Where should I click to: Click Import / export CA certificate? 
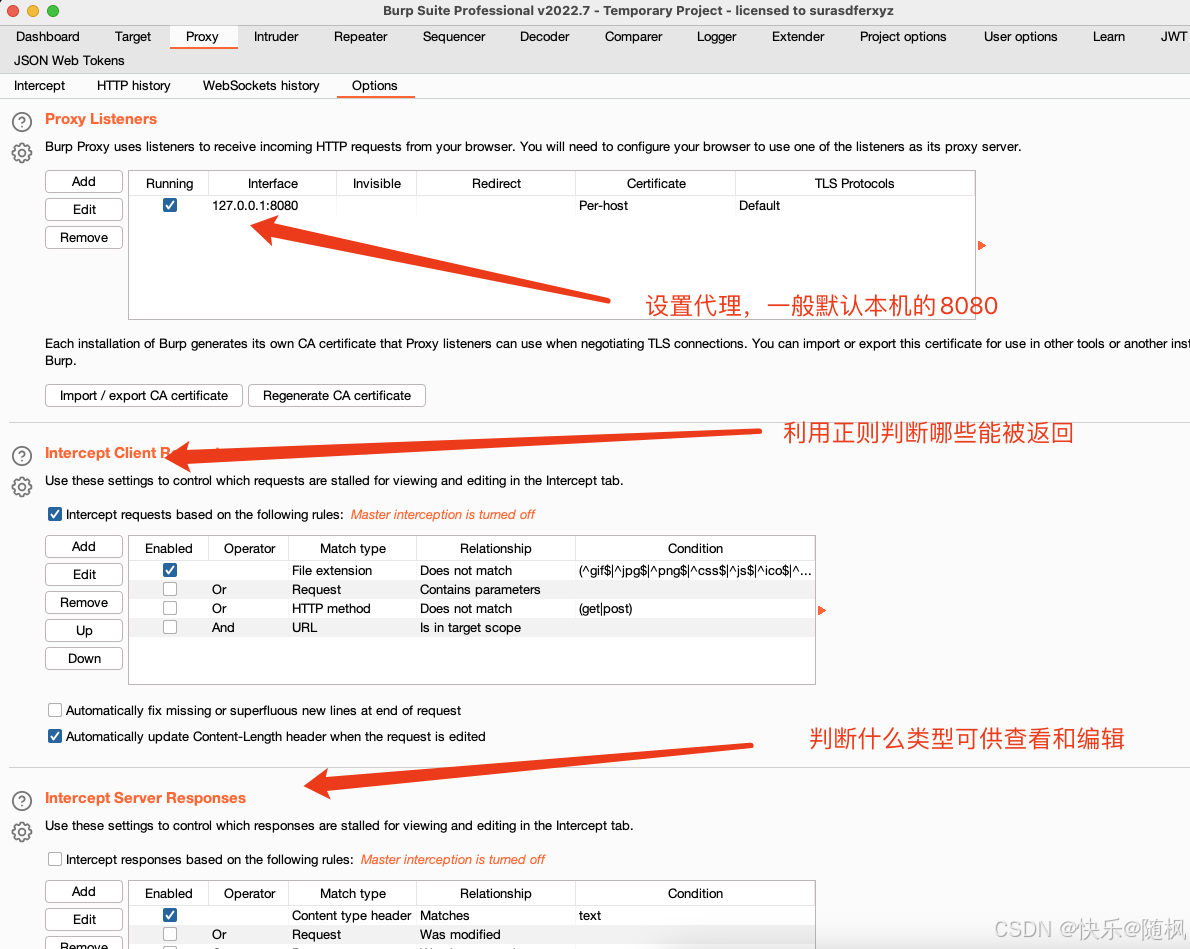pyautogui.click(x=143, y=396)
